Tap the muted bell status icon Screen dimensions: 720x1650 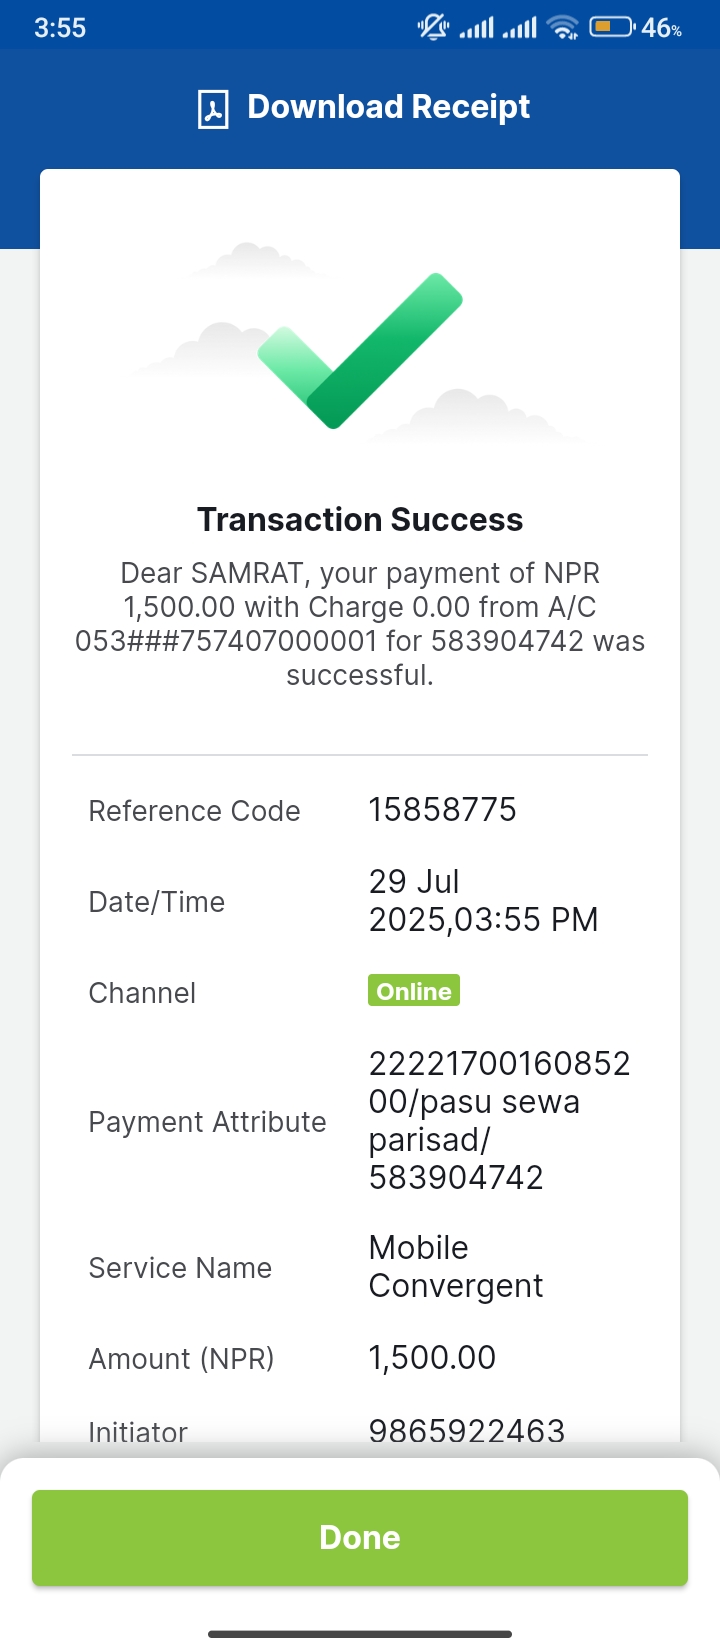(x=434, y=27)
